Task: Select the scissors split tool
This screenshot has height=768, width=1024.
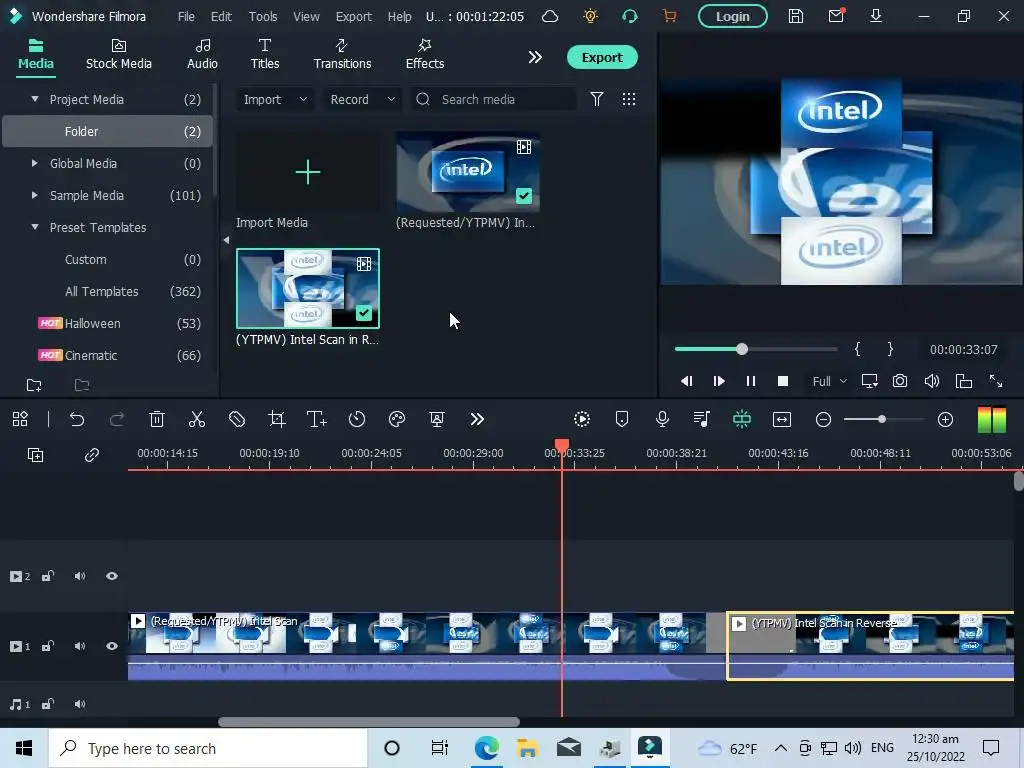Action: tap(197, 419)
